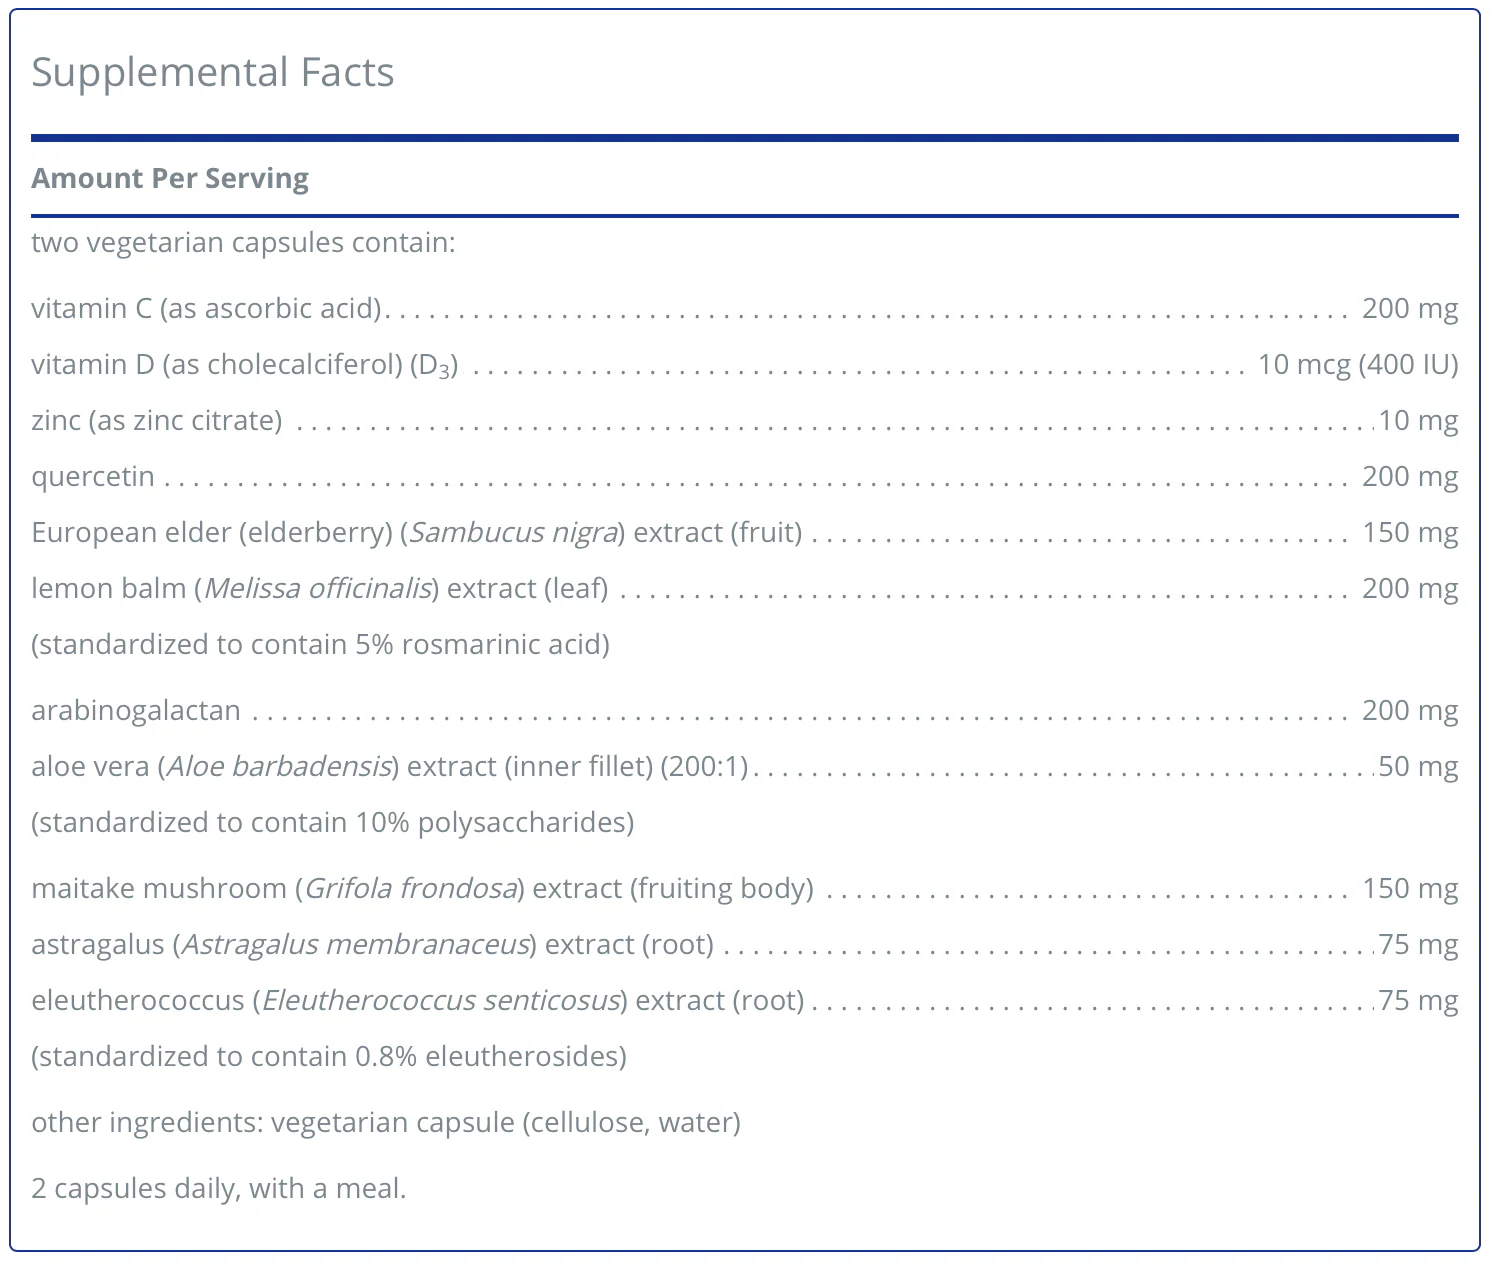This screenshot has width=1496, height=1268.
Task: Click the Melissa officinalis italic text
Action: coord(318,588)
